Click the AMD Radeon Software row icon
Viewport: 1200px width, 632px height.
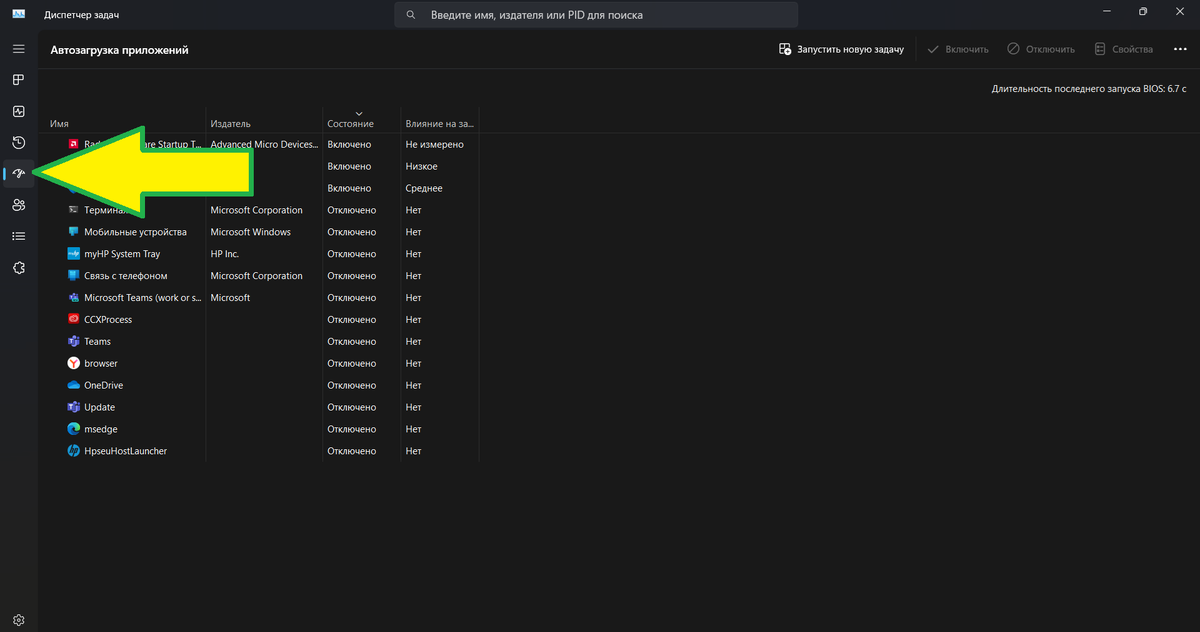74,144
